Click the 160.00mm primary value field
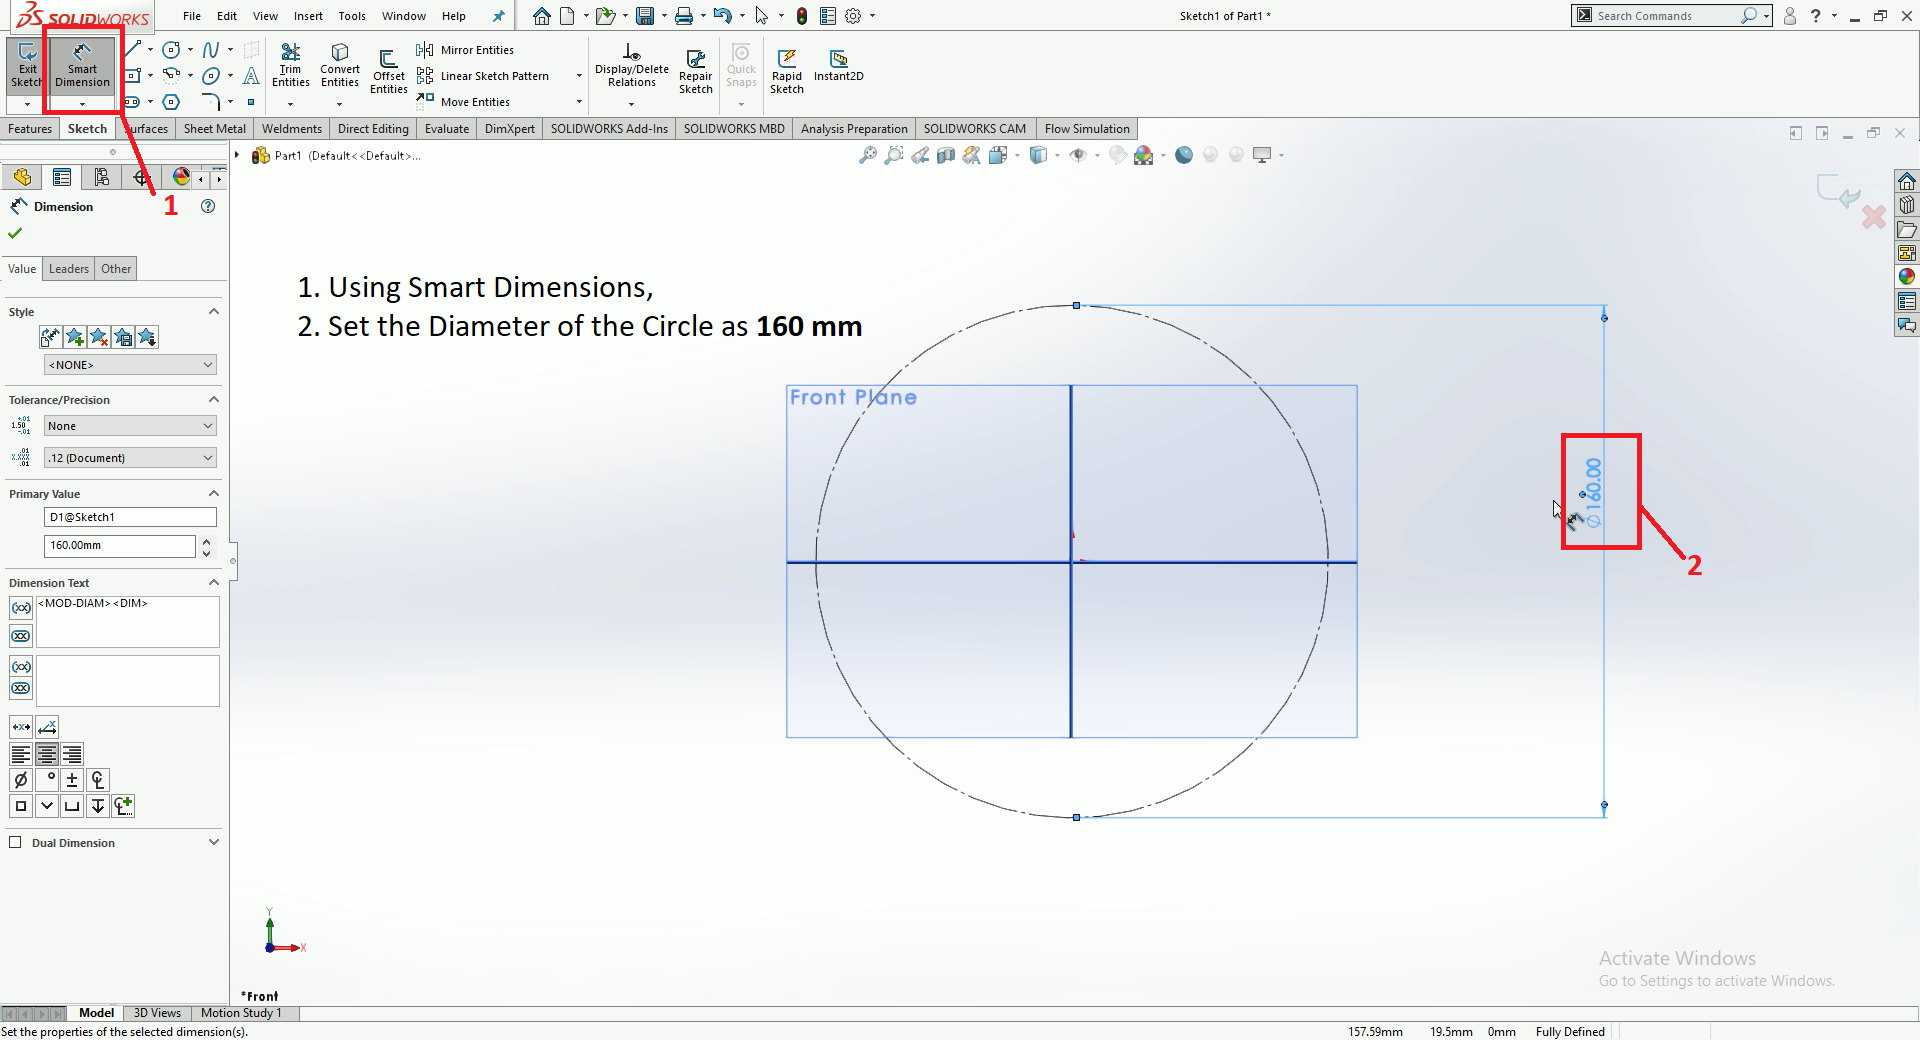Viewport: 1920px width, 1040px height. pos(119,546)
